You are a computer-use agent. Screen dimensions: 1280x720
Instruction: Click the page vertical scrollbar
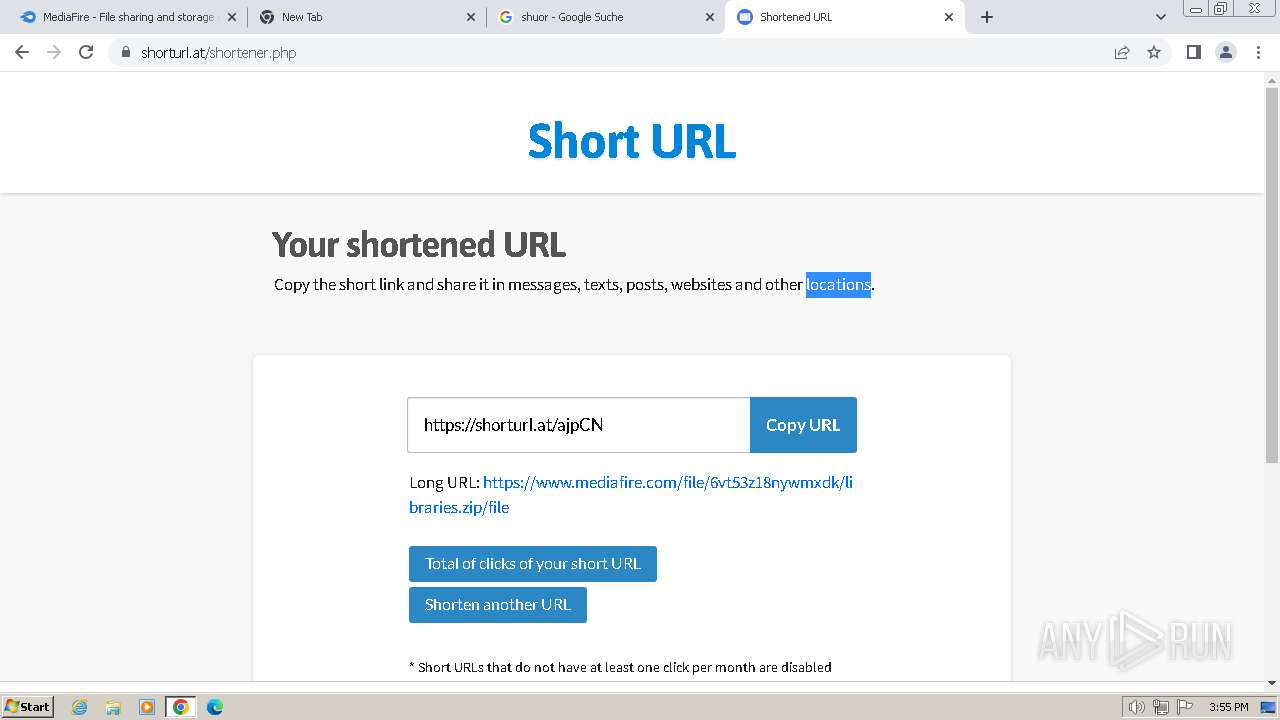click(x=1272, y=275)
